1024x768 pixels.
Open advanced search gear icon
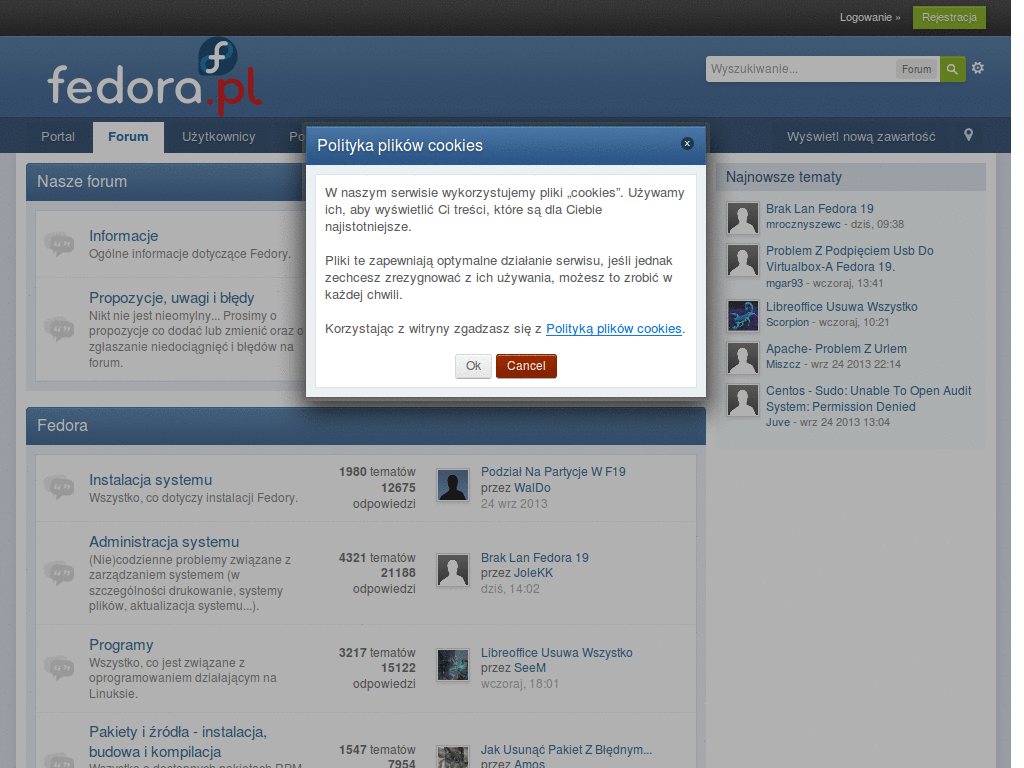coord(978,68)
